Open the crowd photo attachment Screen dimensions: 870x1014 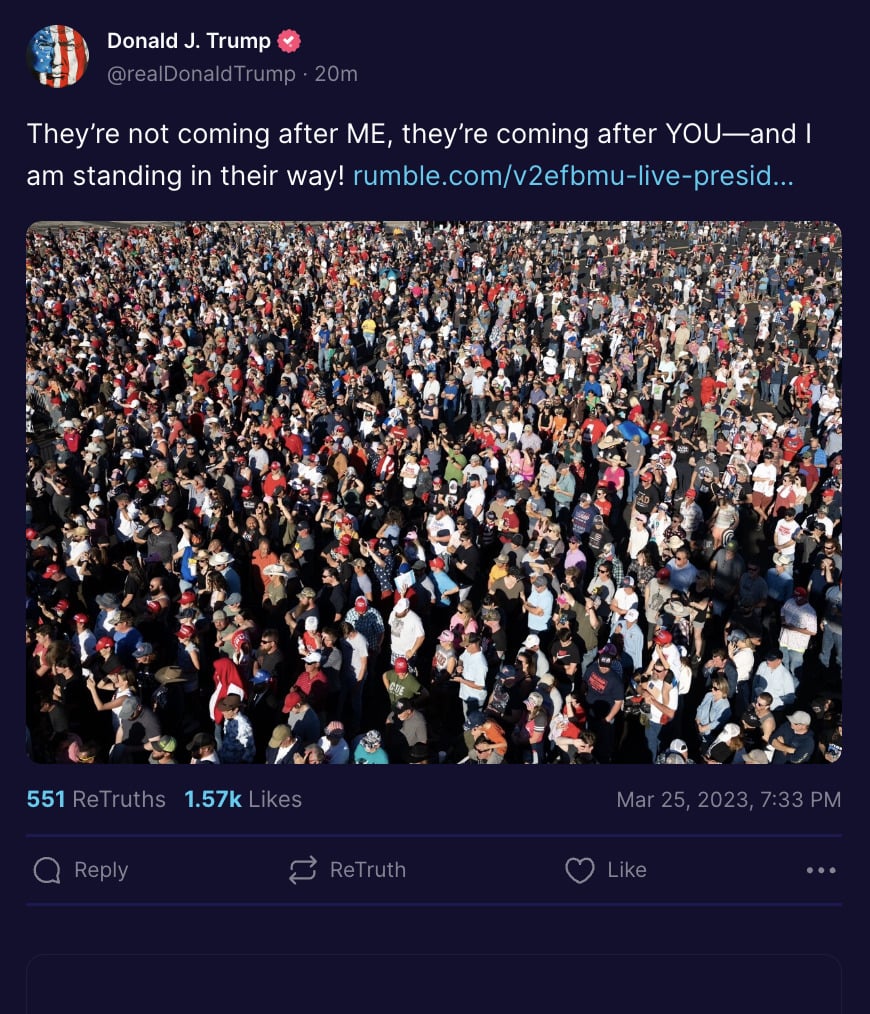tap(434, 492)
